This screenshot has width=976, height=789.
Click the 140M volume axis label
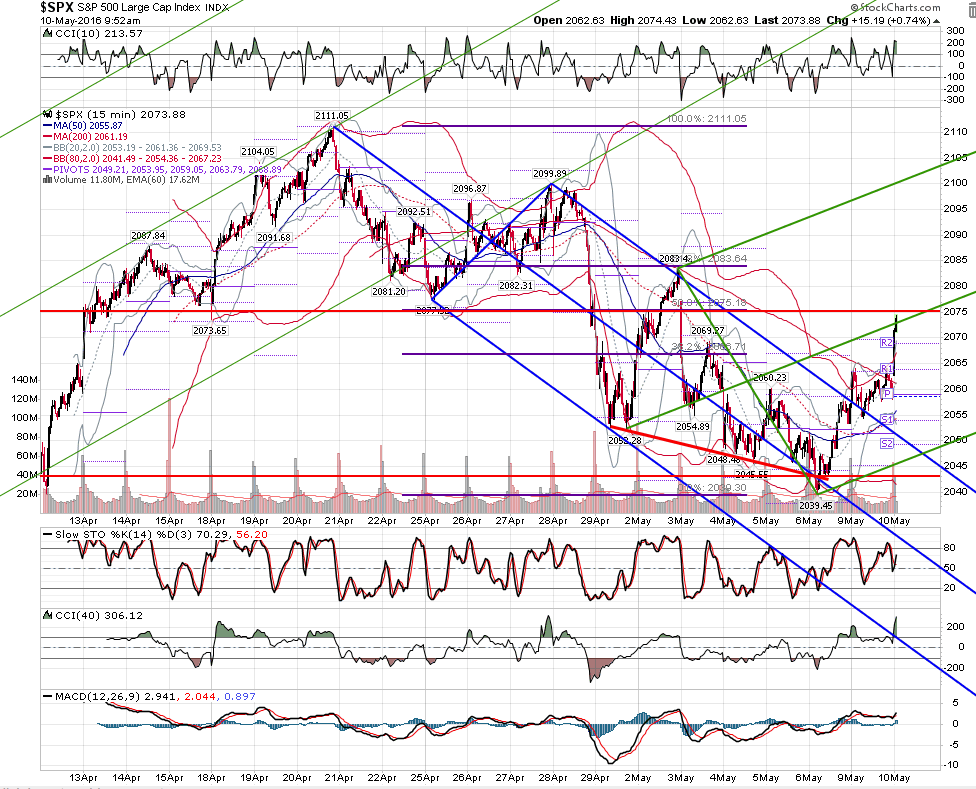coord(25,380)
